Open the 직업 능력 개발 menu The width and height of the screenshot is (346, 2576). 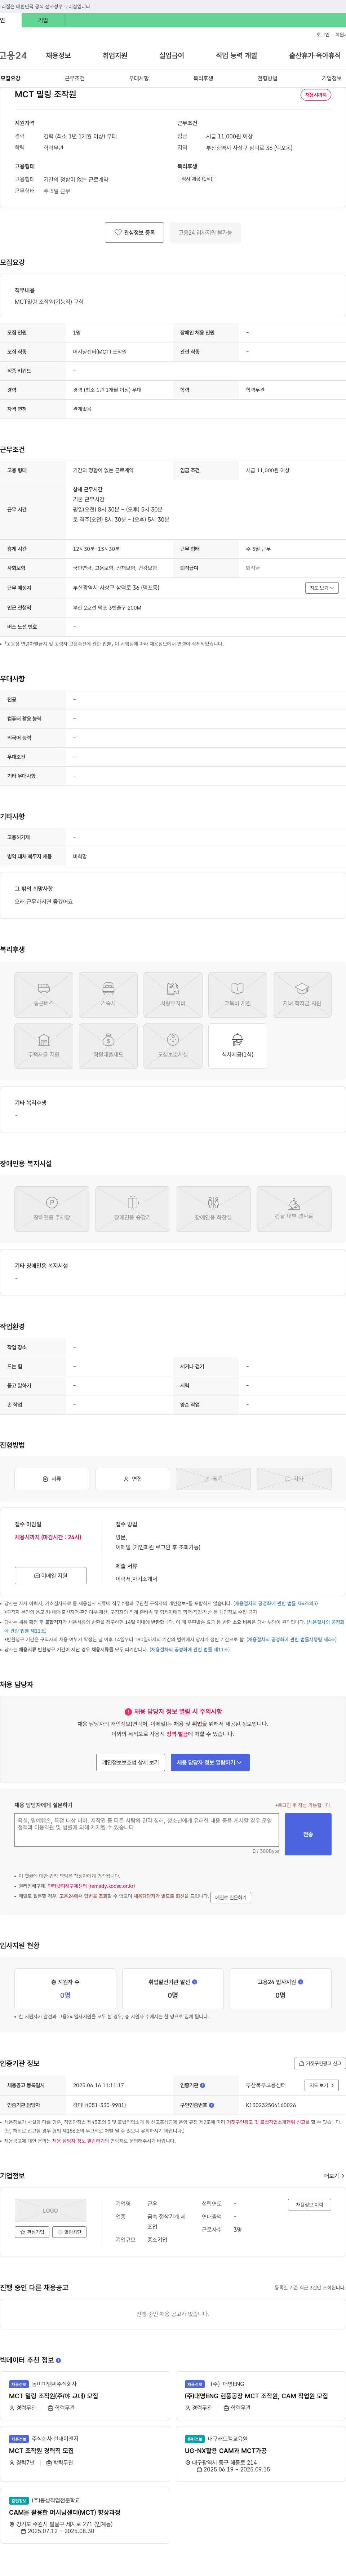[x=237, y=56]
